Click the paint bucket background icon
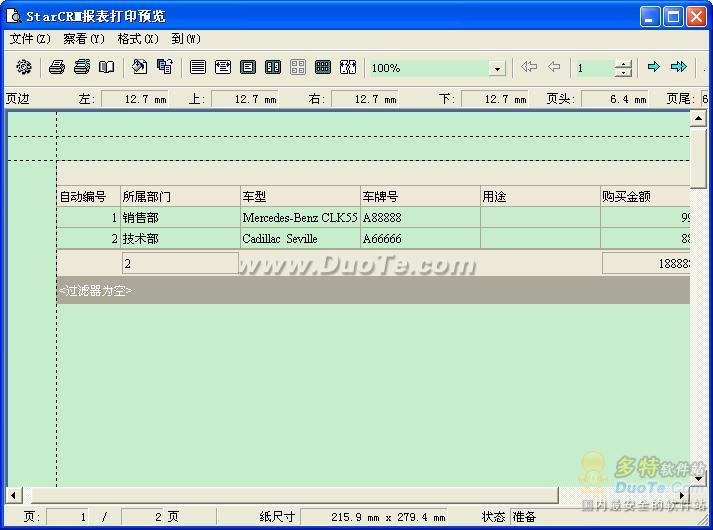 [140, 67]
